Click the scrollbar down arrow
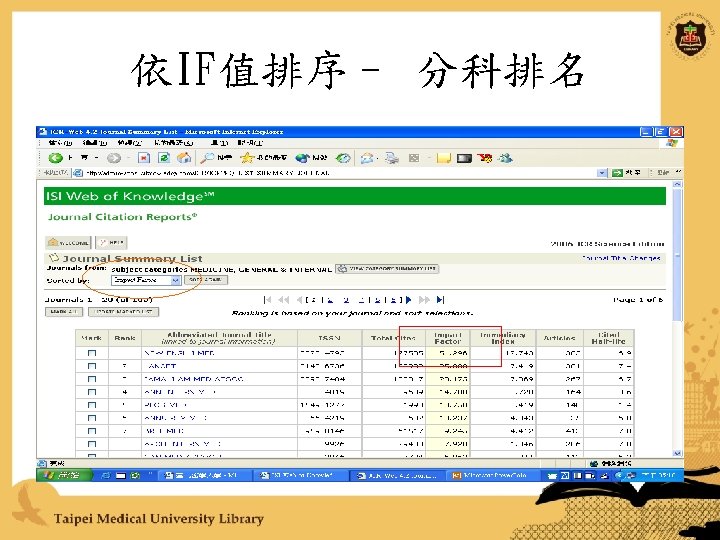Image resolution: width=720 pixels, height=540 pixels. (x=677, y=453)
